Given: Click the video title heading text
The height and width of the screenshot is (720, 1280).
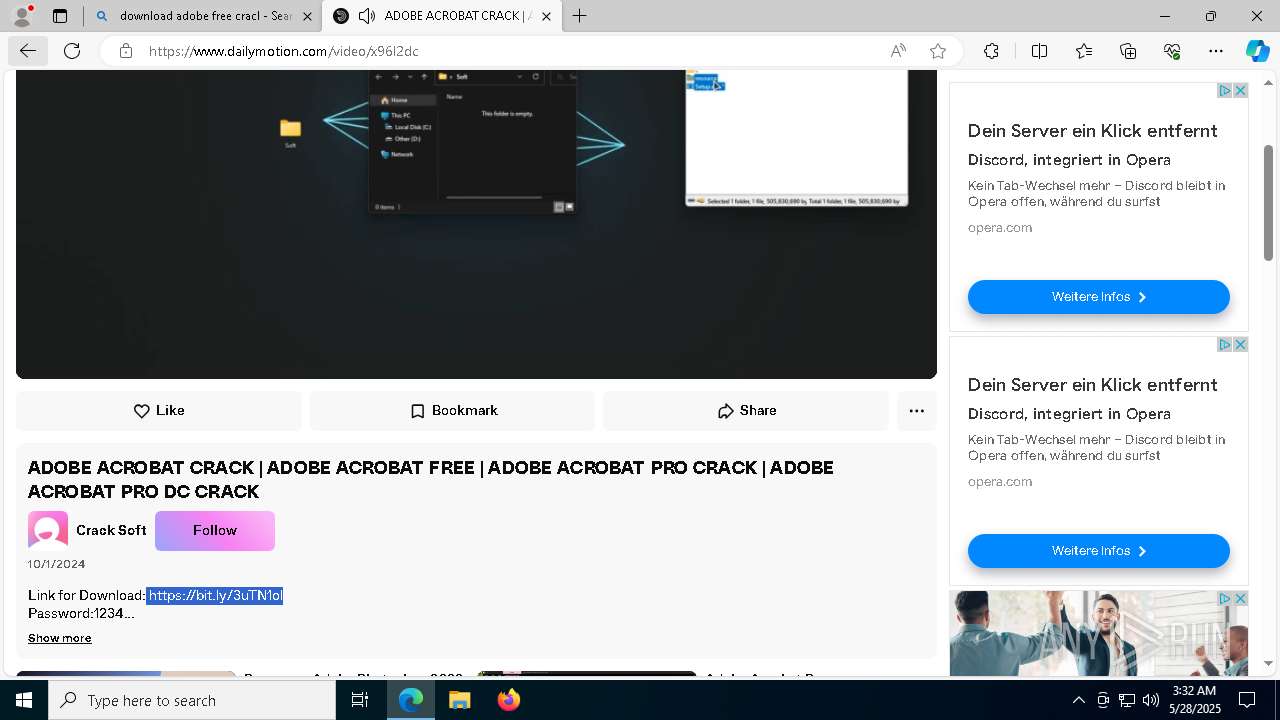Looking at the screenshot, I should tap(430, 480).
